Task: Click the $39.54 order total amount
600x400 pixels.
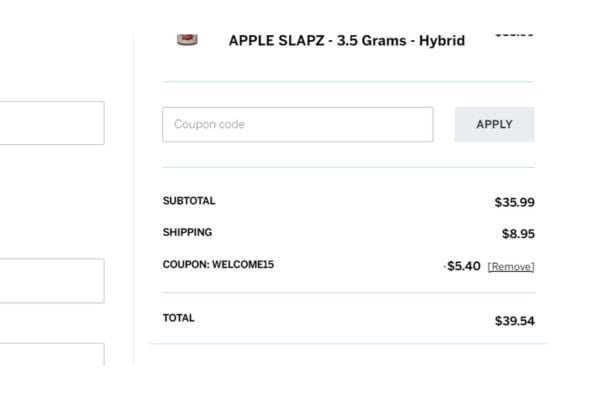Action: click(x=514, y=321)
